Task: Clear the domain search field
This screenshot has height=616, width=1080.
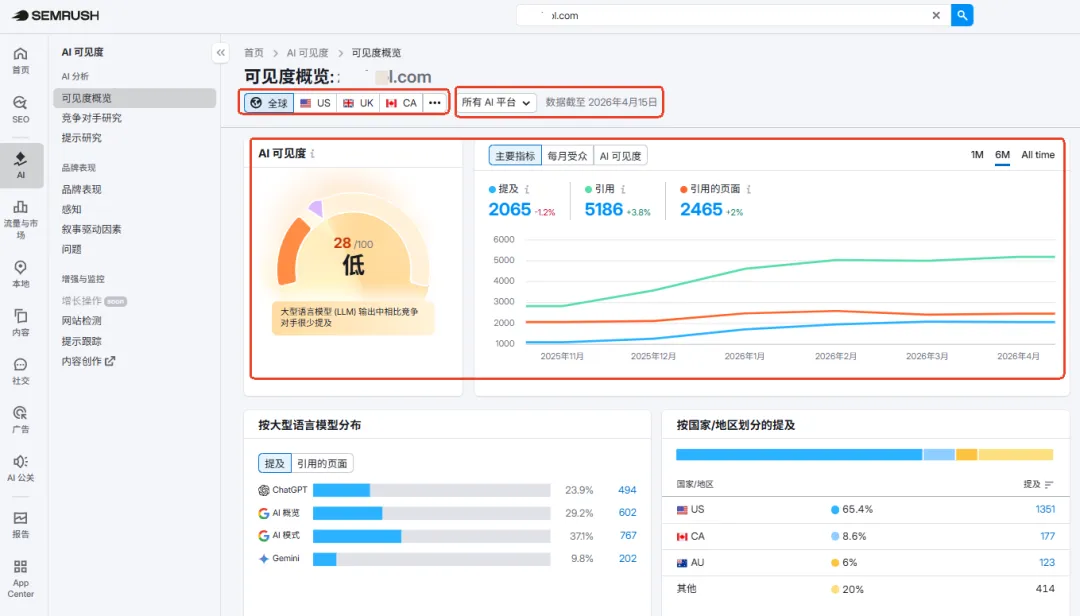Action: pyautogui.click(x=936, y=15)
